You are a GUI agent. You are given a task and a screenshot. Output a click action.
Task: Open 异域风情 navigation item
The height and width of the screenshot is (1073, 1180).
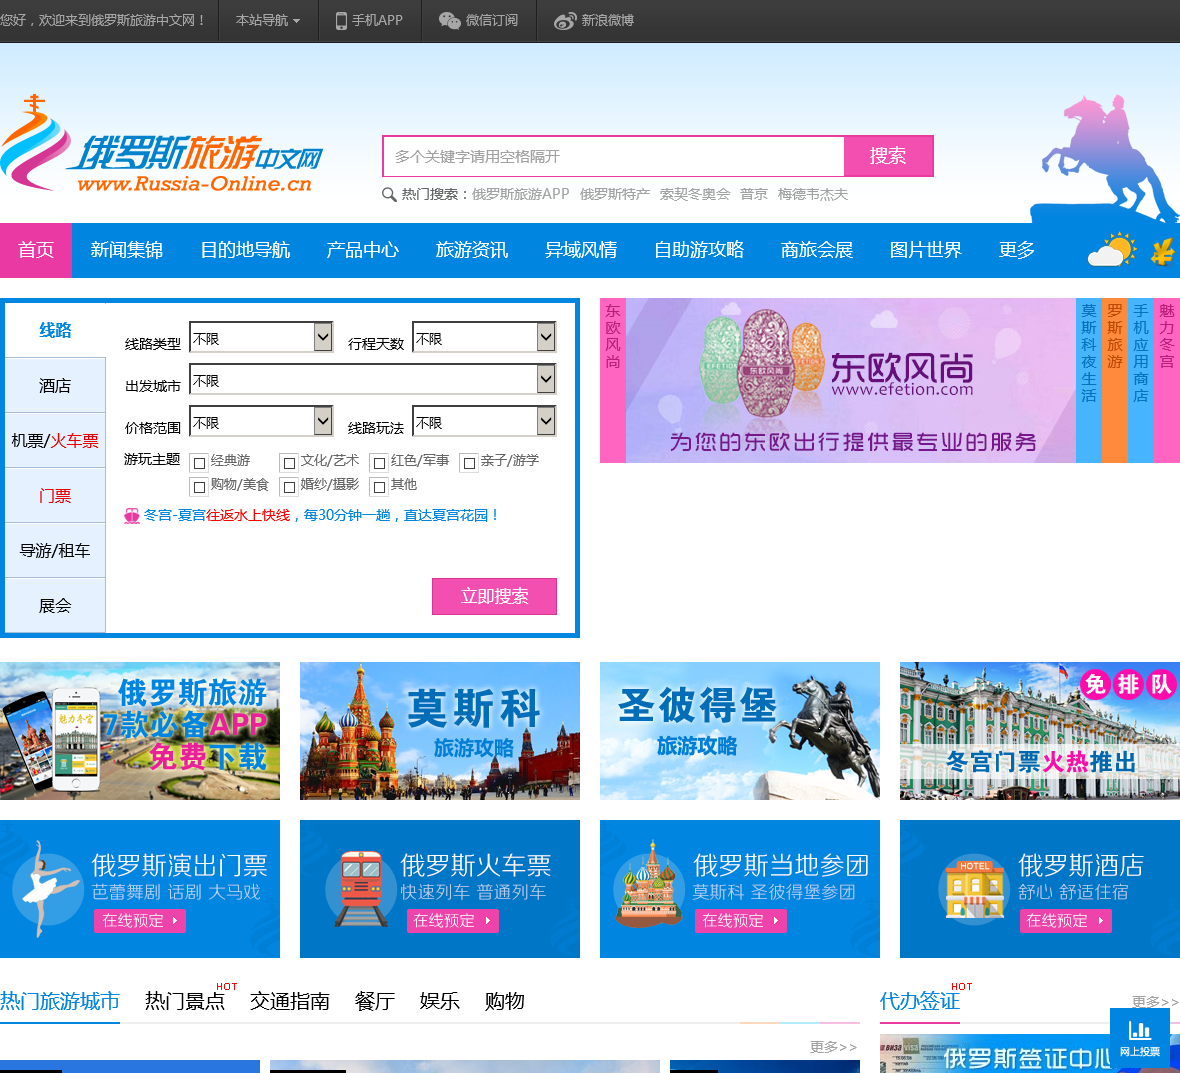581,251
